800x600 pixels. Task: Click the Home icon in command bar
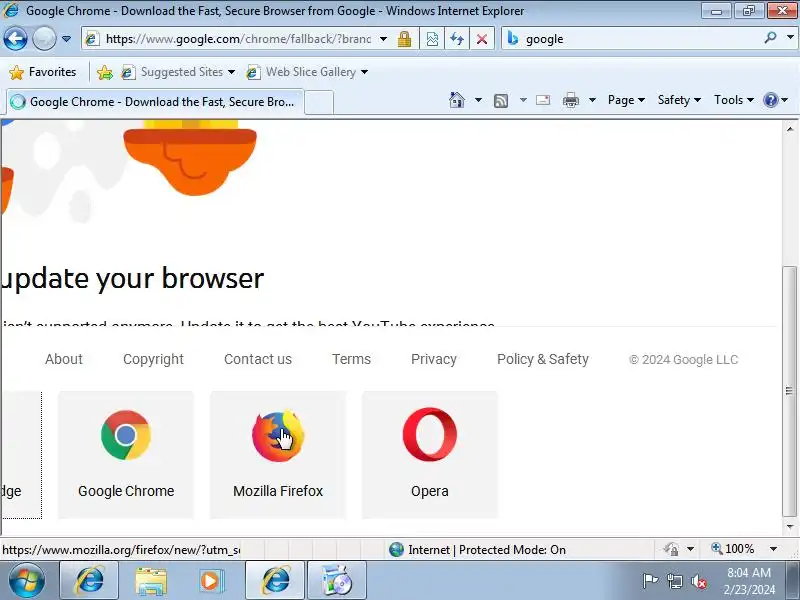457,100
